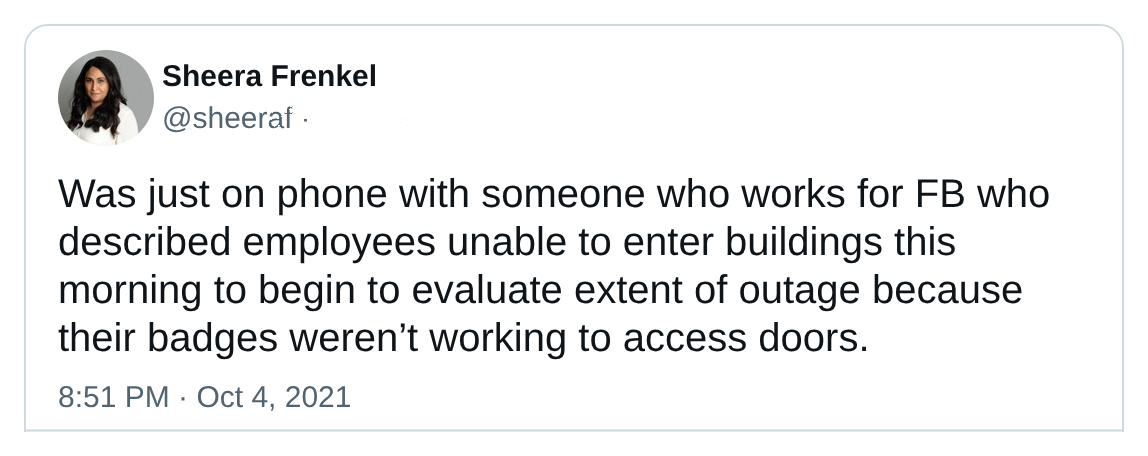
Task: Click the word "because" in the tweet
Action: 947,291
